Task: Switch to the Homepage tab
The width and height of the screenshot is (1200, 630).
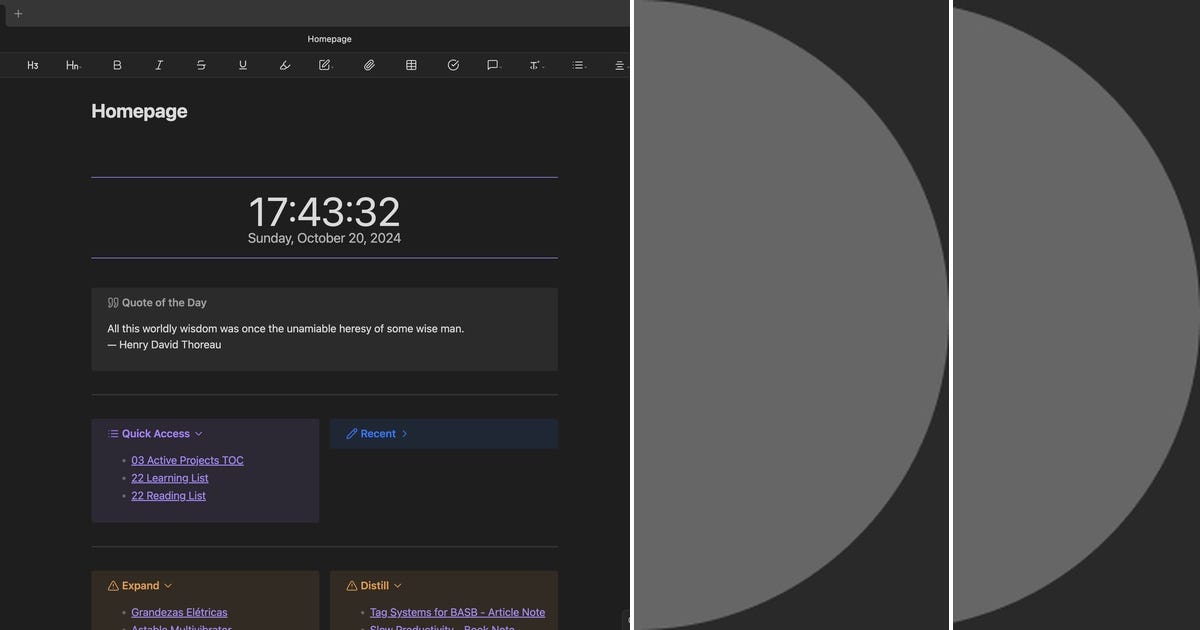Action: pos(329,38)
